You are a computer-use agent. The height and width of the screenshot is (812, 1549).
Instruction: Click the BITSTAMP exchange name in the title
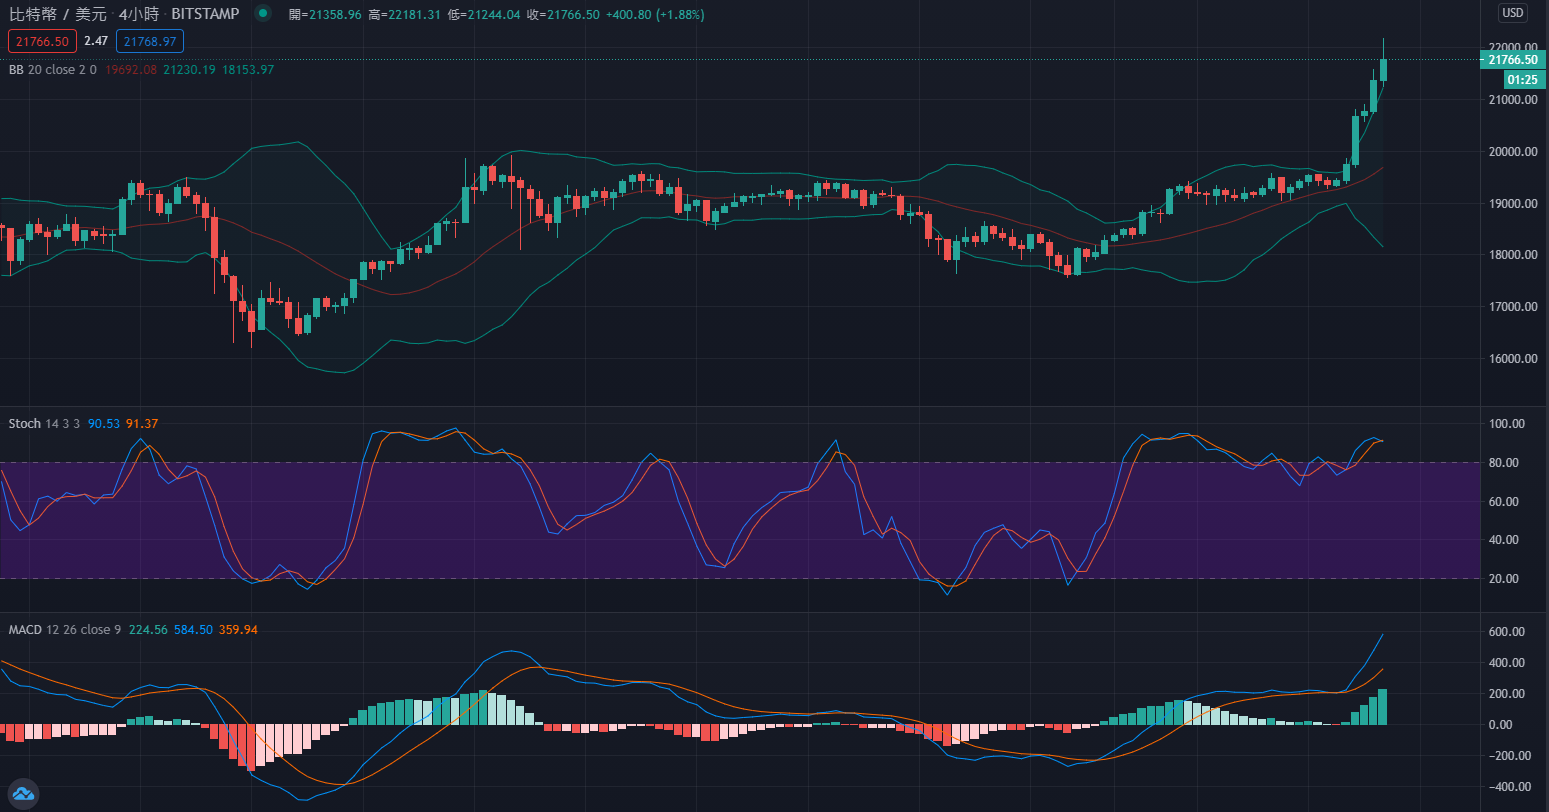205,15
